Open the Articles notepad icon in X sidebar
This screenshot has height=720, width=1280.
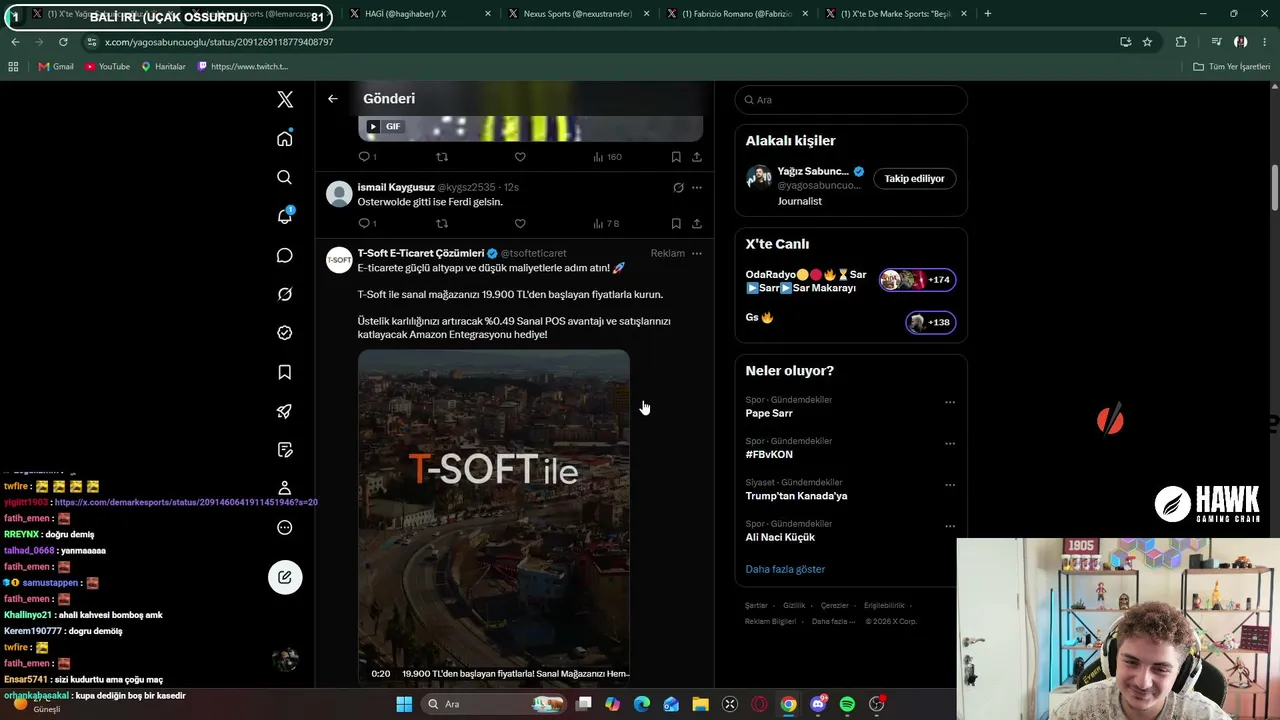coord(285,450)
